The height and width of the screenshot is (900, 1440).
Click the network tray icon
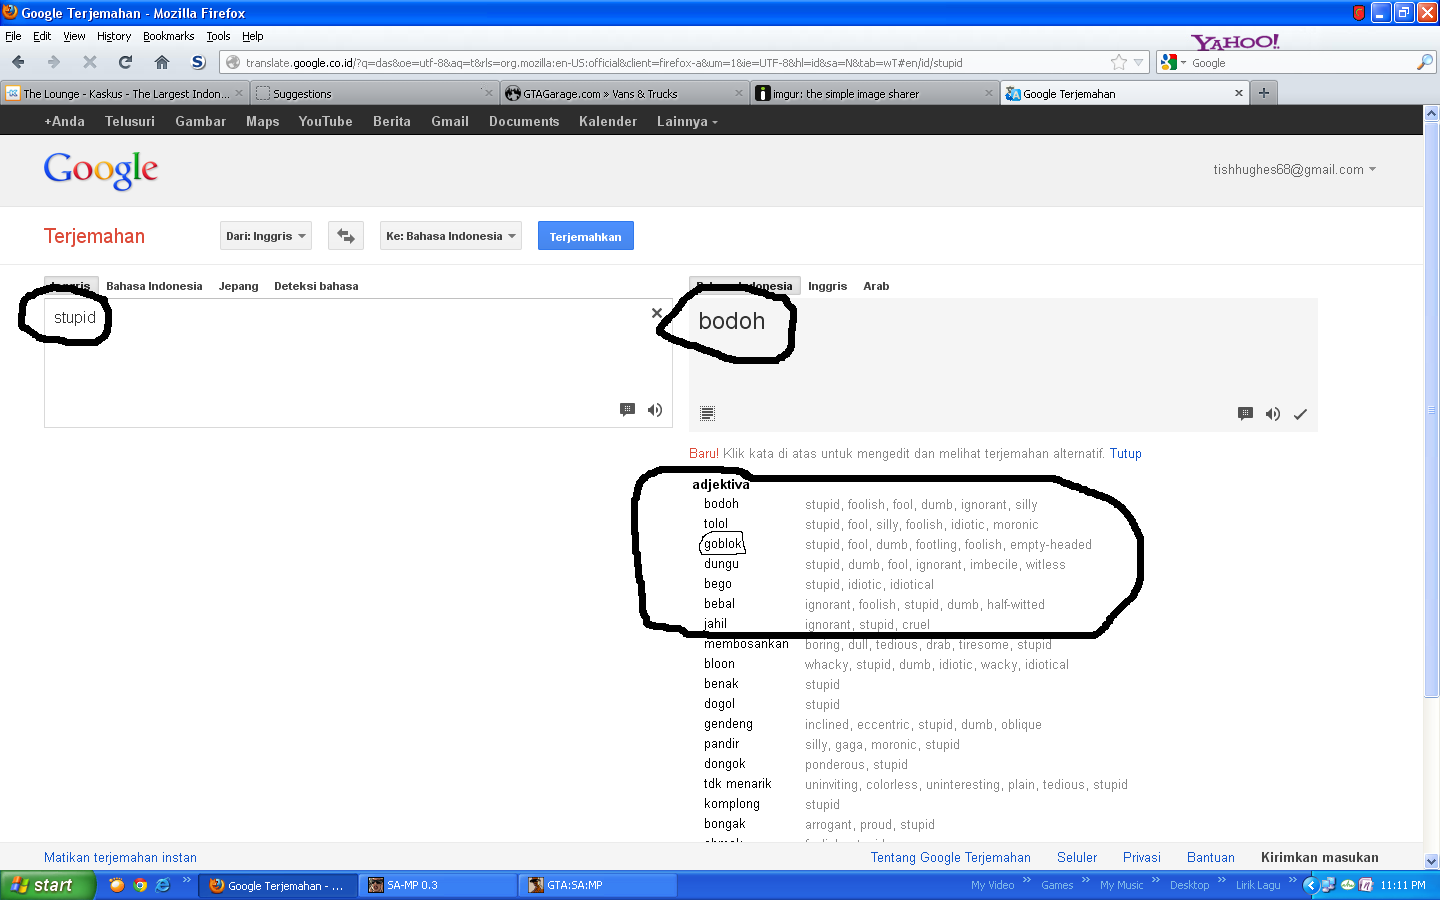click(x=1328, y=885)
